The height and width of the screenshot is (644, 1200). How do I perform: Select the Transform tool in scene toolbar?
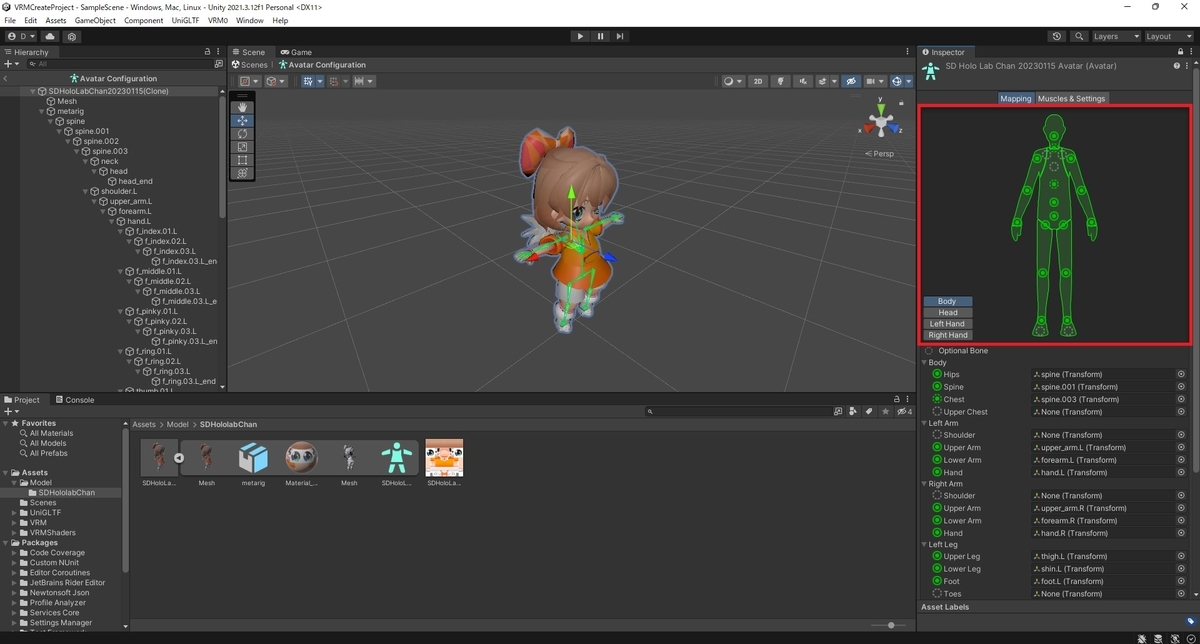[x=242, y=173]
